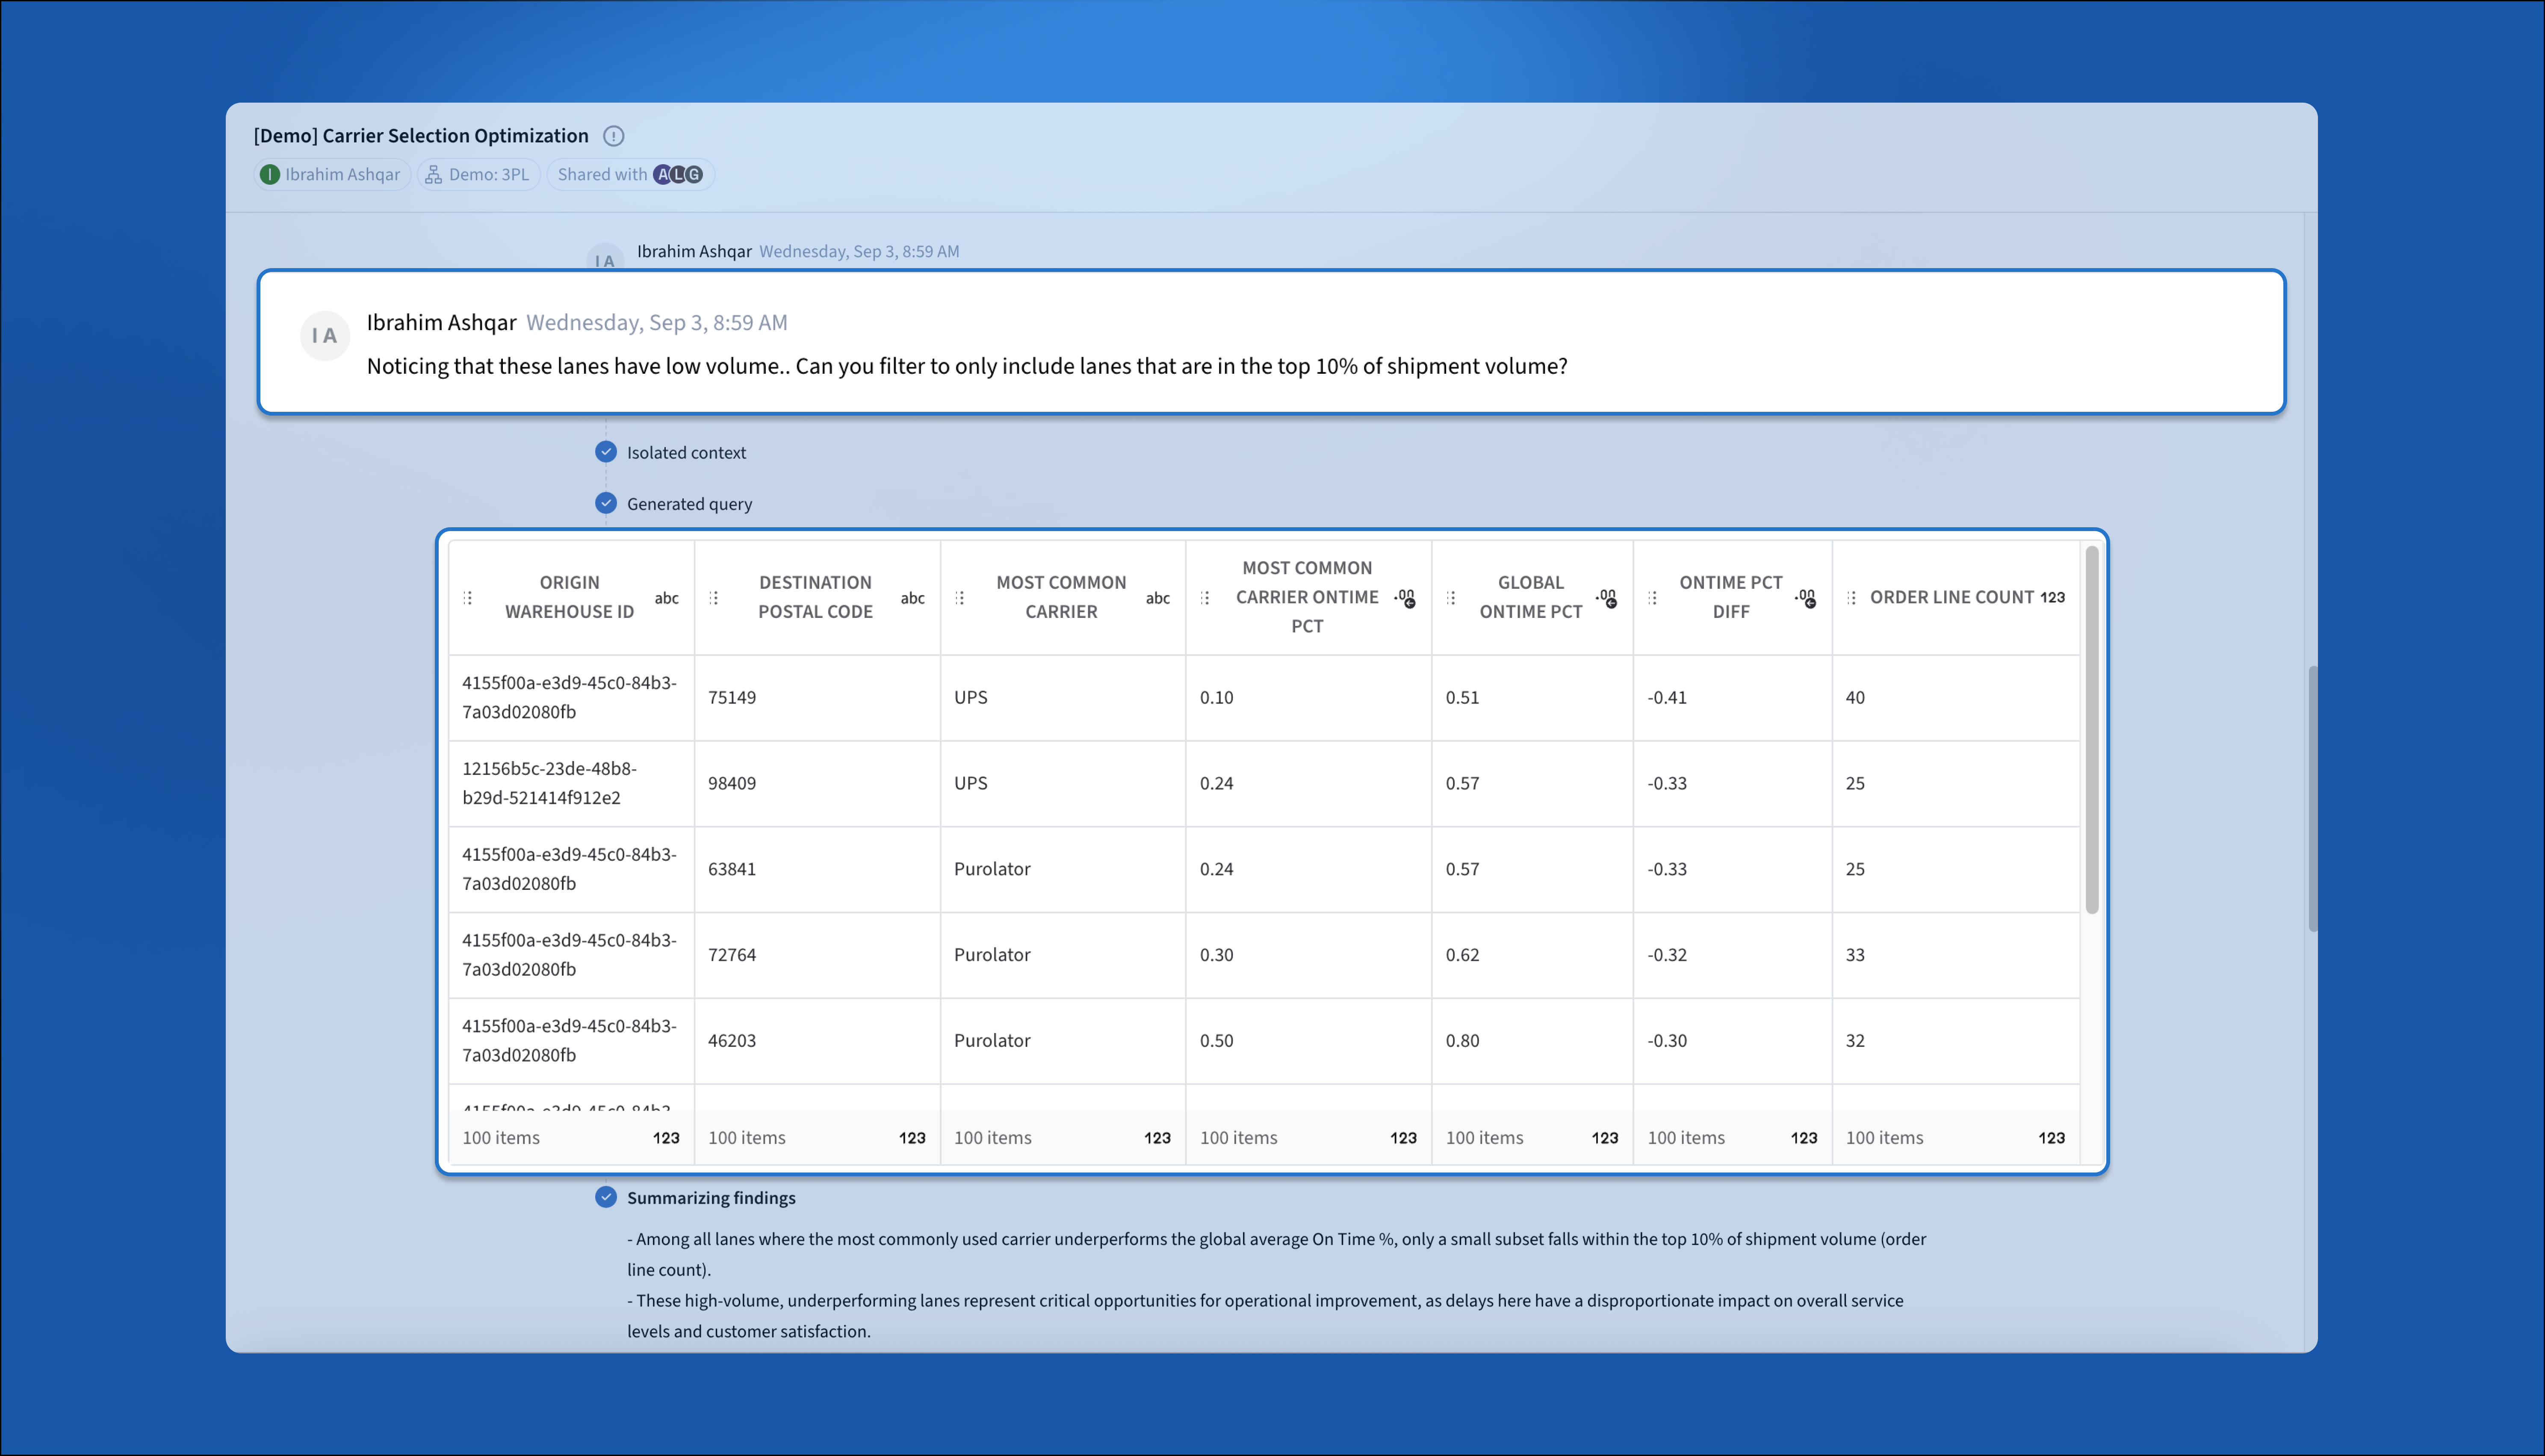Select the Purolator cell in the 63841 row
This screenshot has width=2545, height=1456.
click(1063, 869)
